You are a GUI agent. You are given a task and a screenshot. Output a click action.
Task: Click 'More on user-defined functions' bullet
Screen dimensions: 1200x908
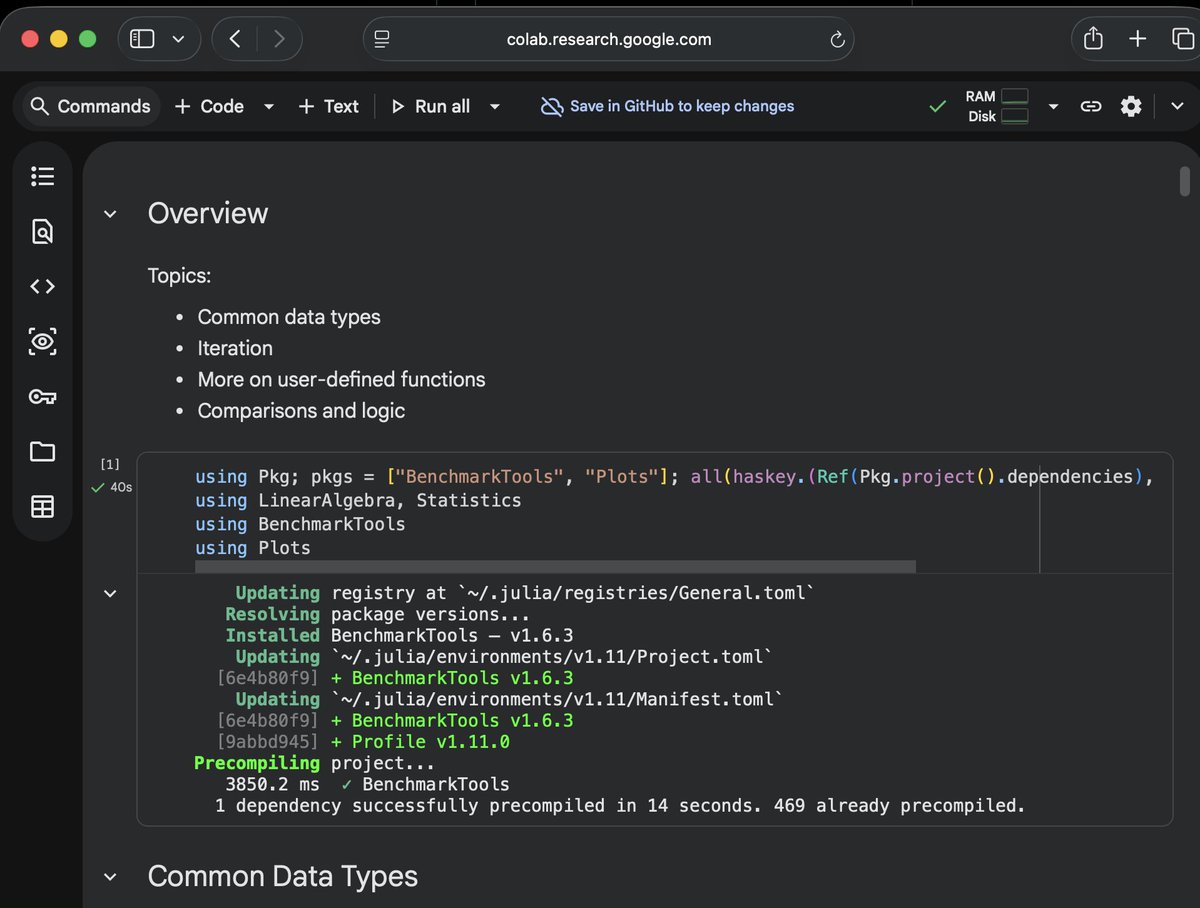point(341,379)
